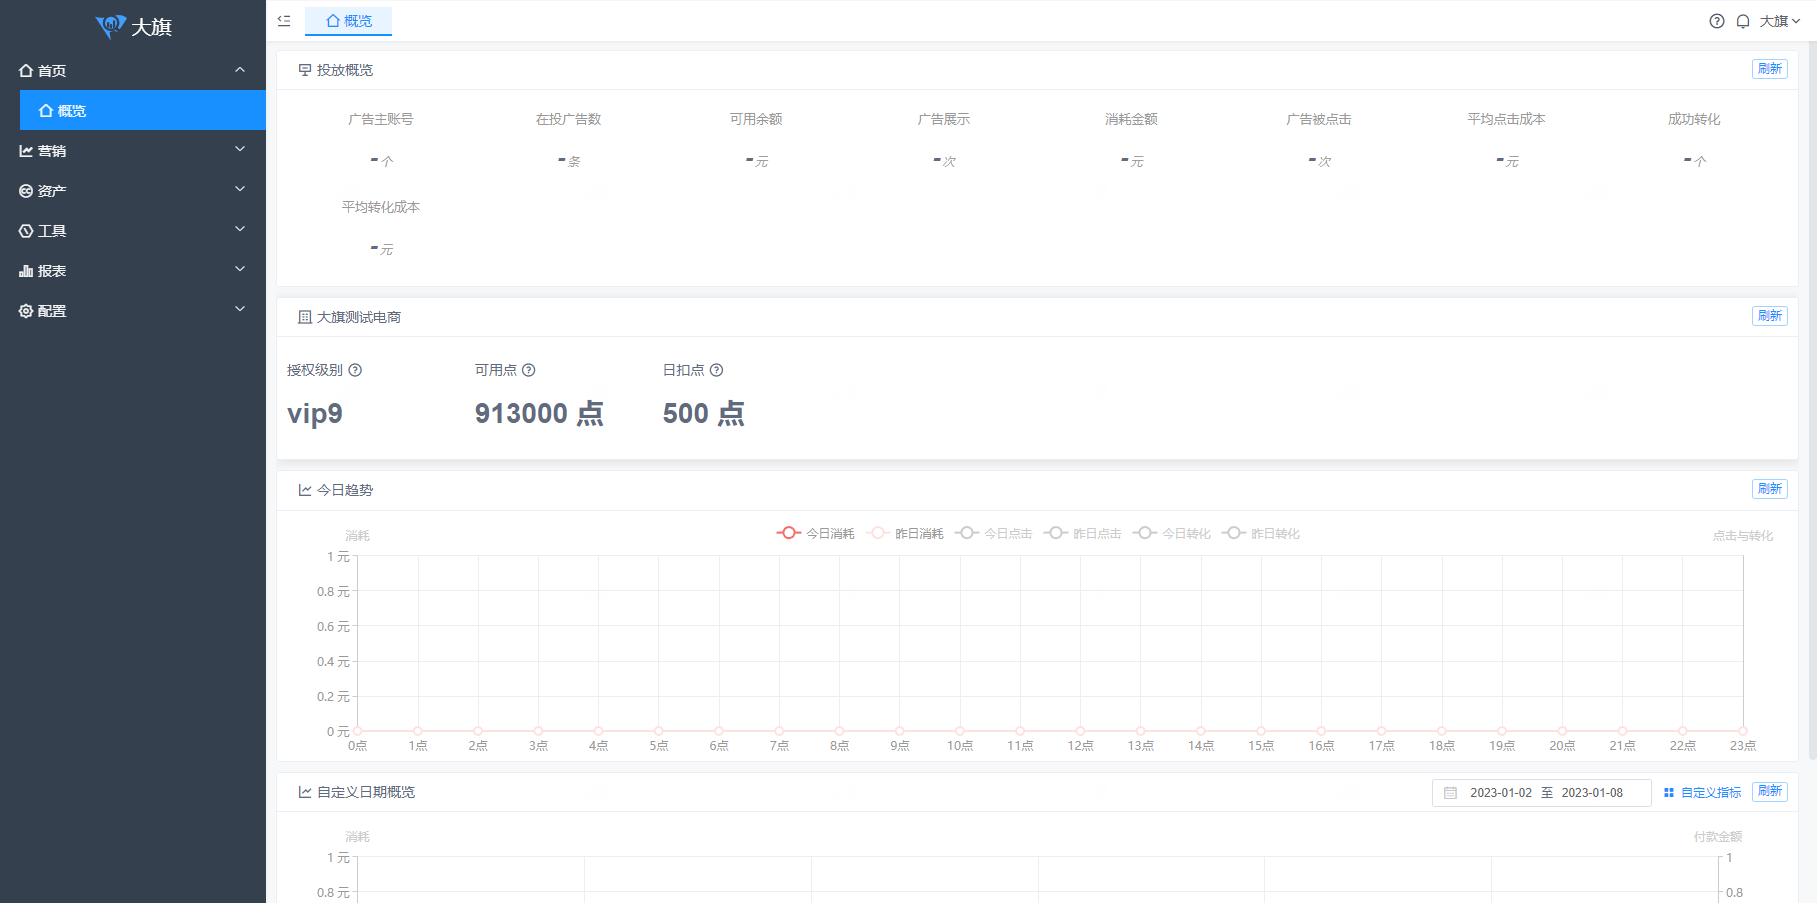The height and width of the screenshot is (903, 1817).
Task: Select the 概览 sidebar menu item
Action: tap(142, 111)
